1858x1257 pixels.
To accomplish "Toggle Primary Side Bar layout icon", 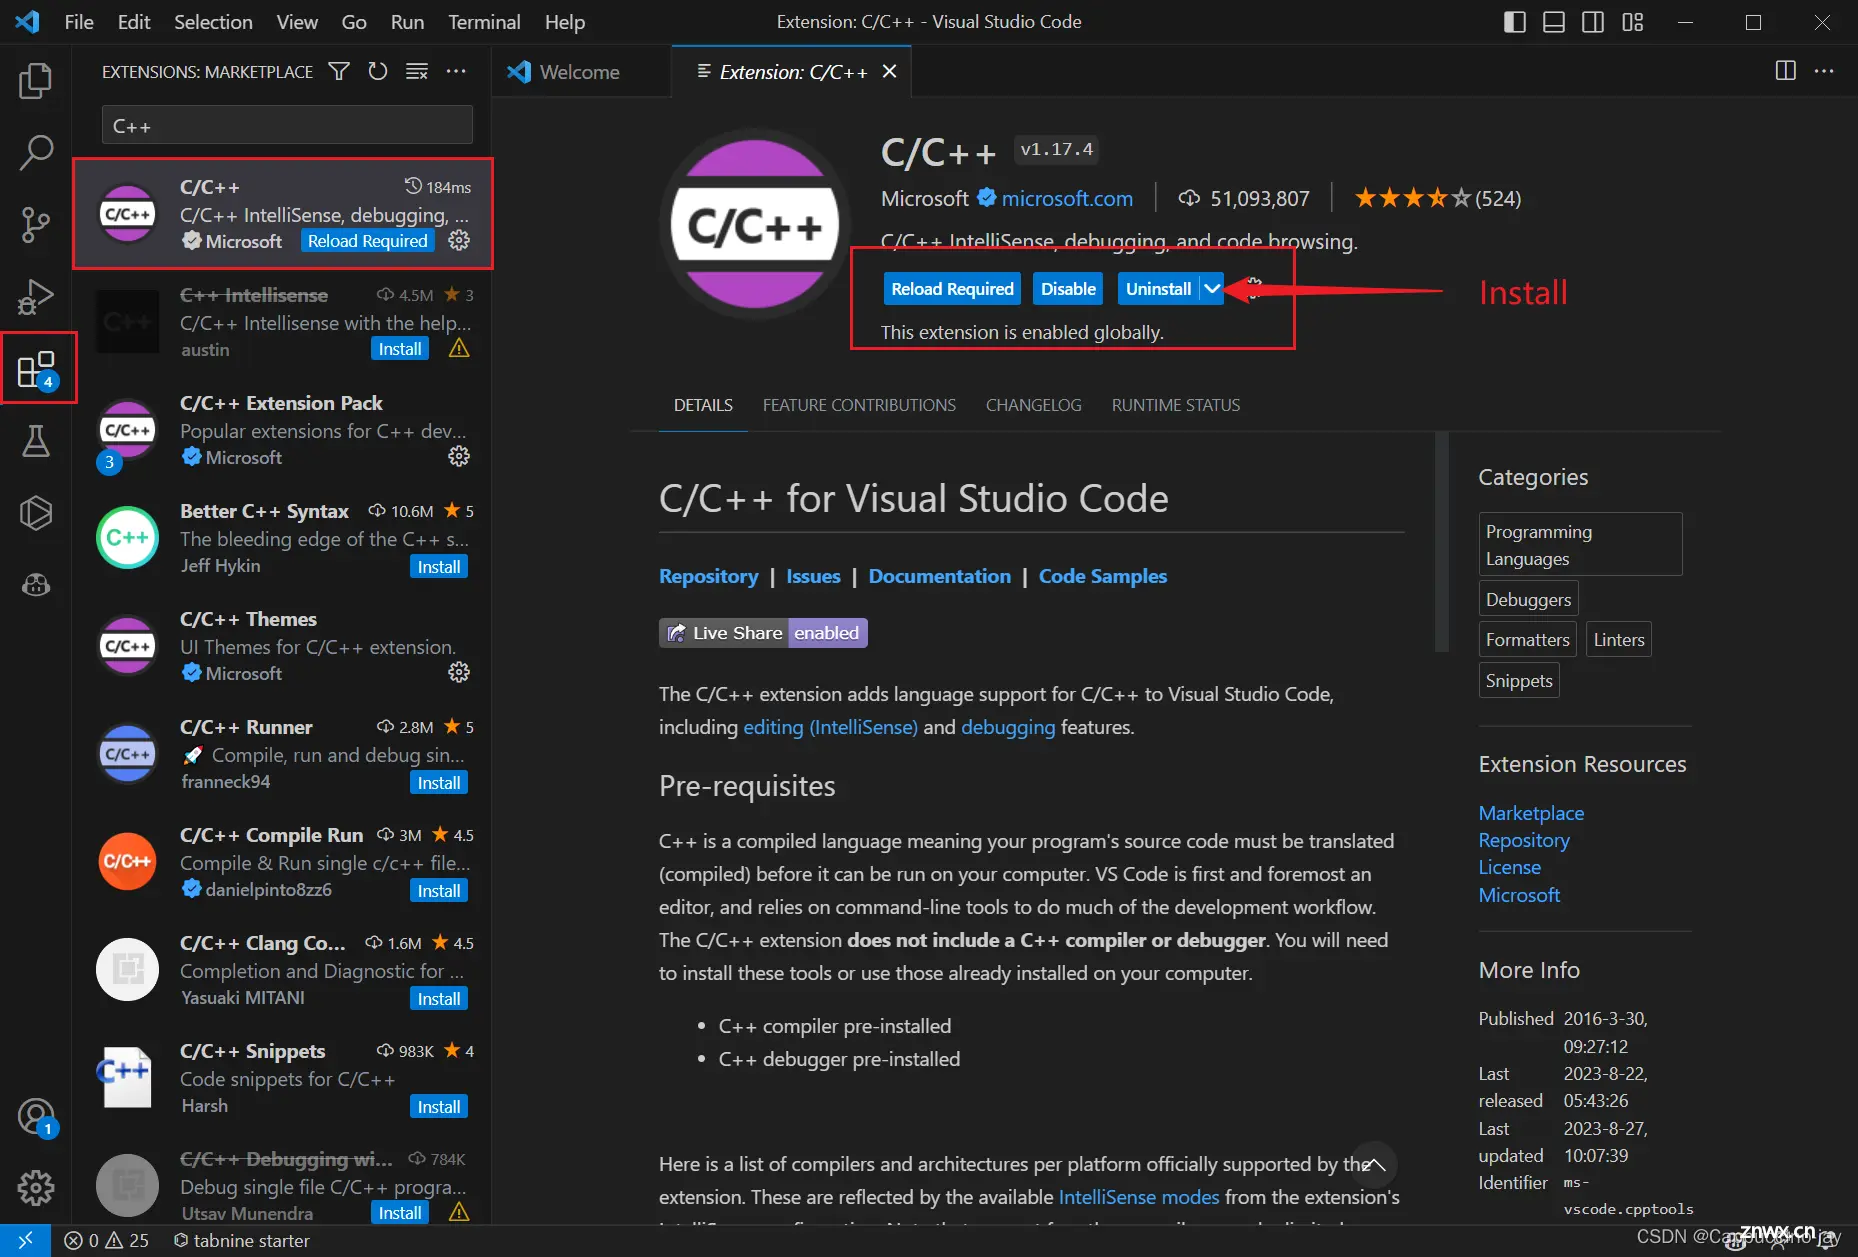I will pyautogui.click(x=1514, y=22).
